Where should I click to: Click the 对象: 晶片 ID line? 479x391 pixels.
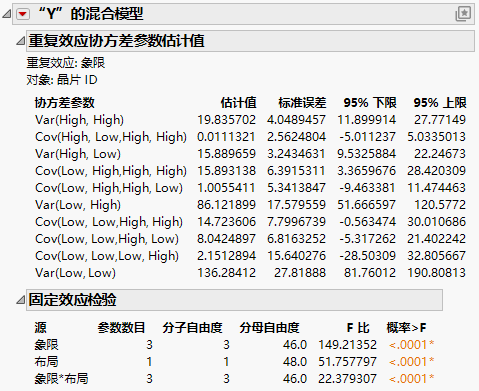click(62, 80)
